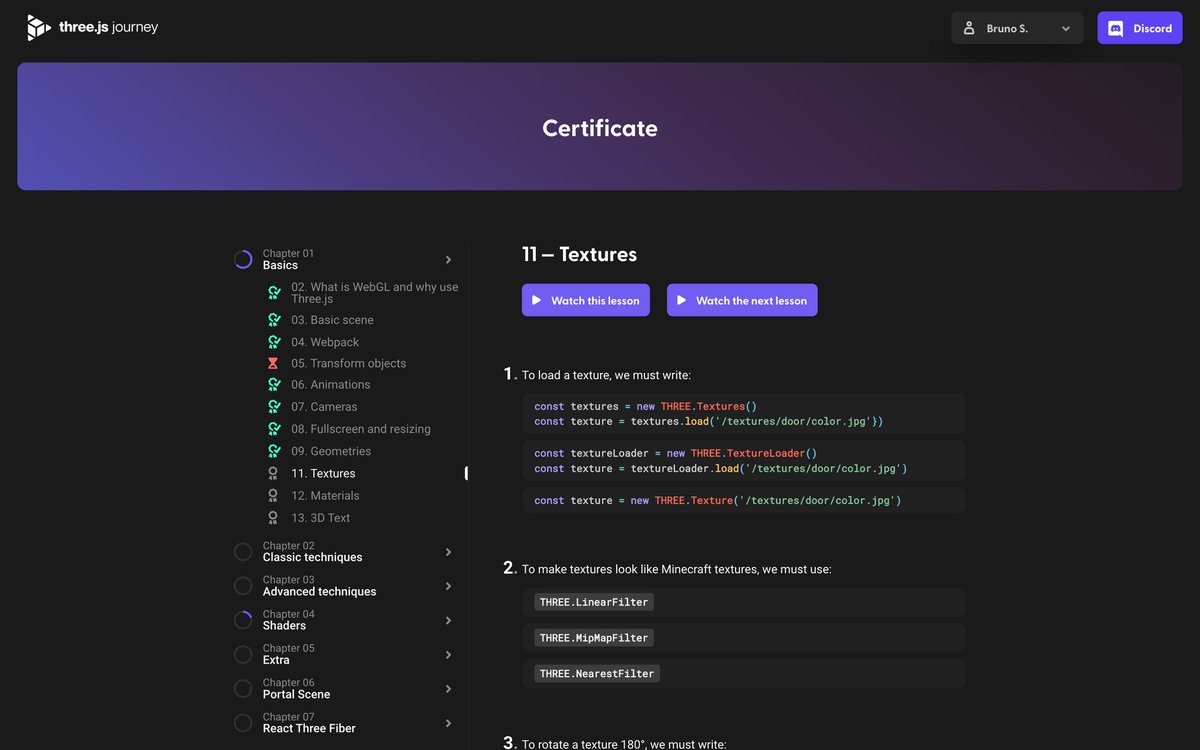Select the THREE.LinearFilter answer
1200x750 pixels.
[x=744, y=602]
